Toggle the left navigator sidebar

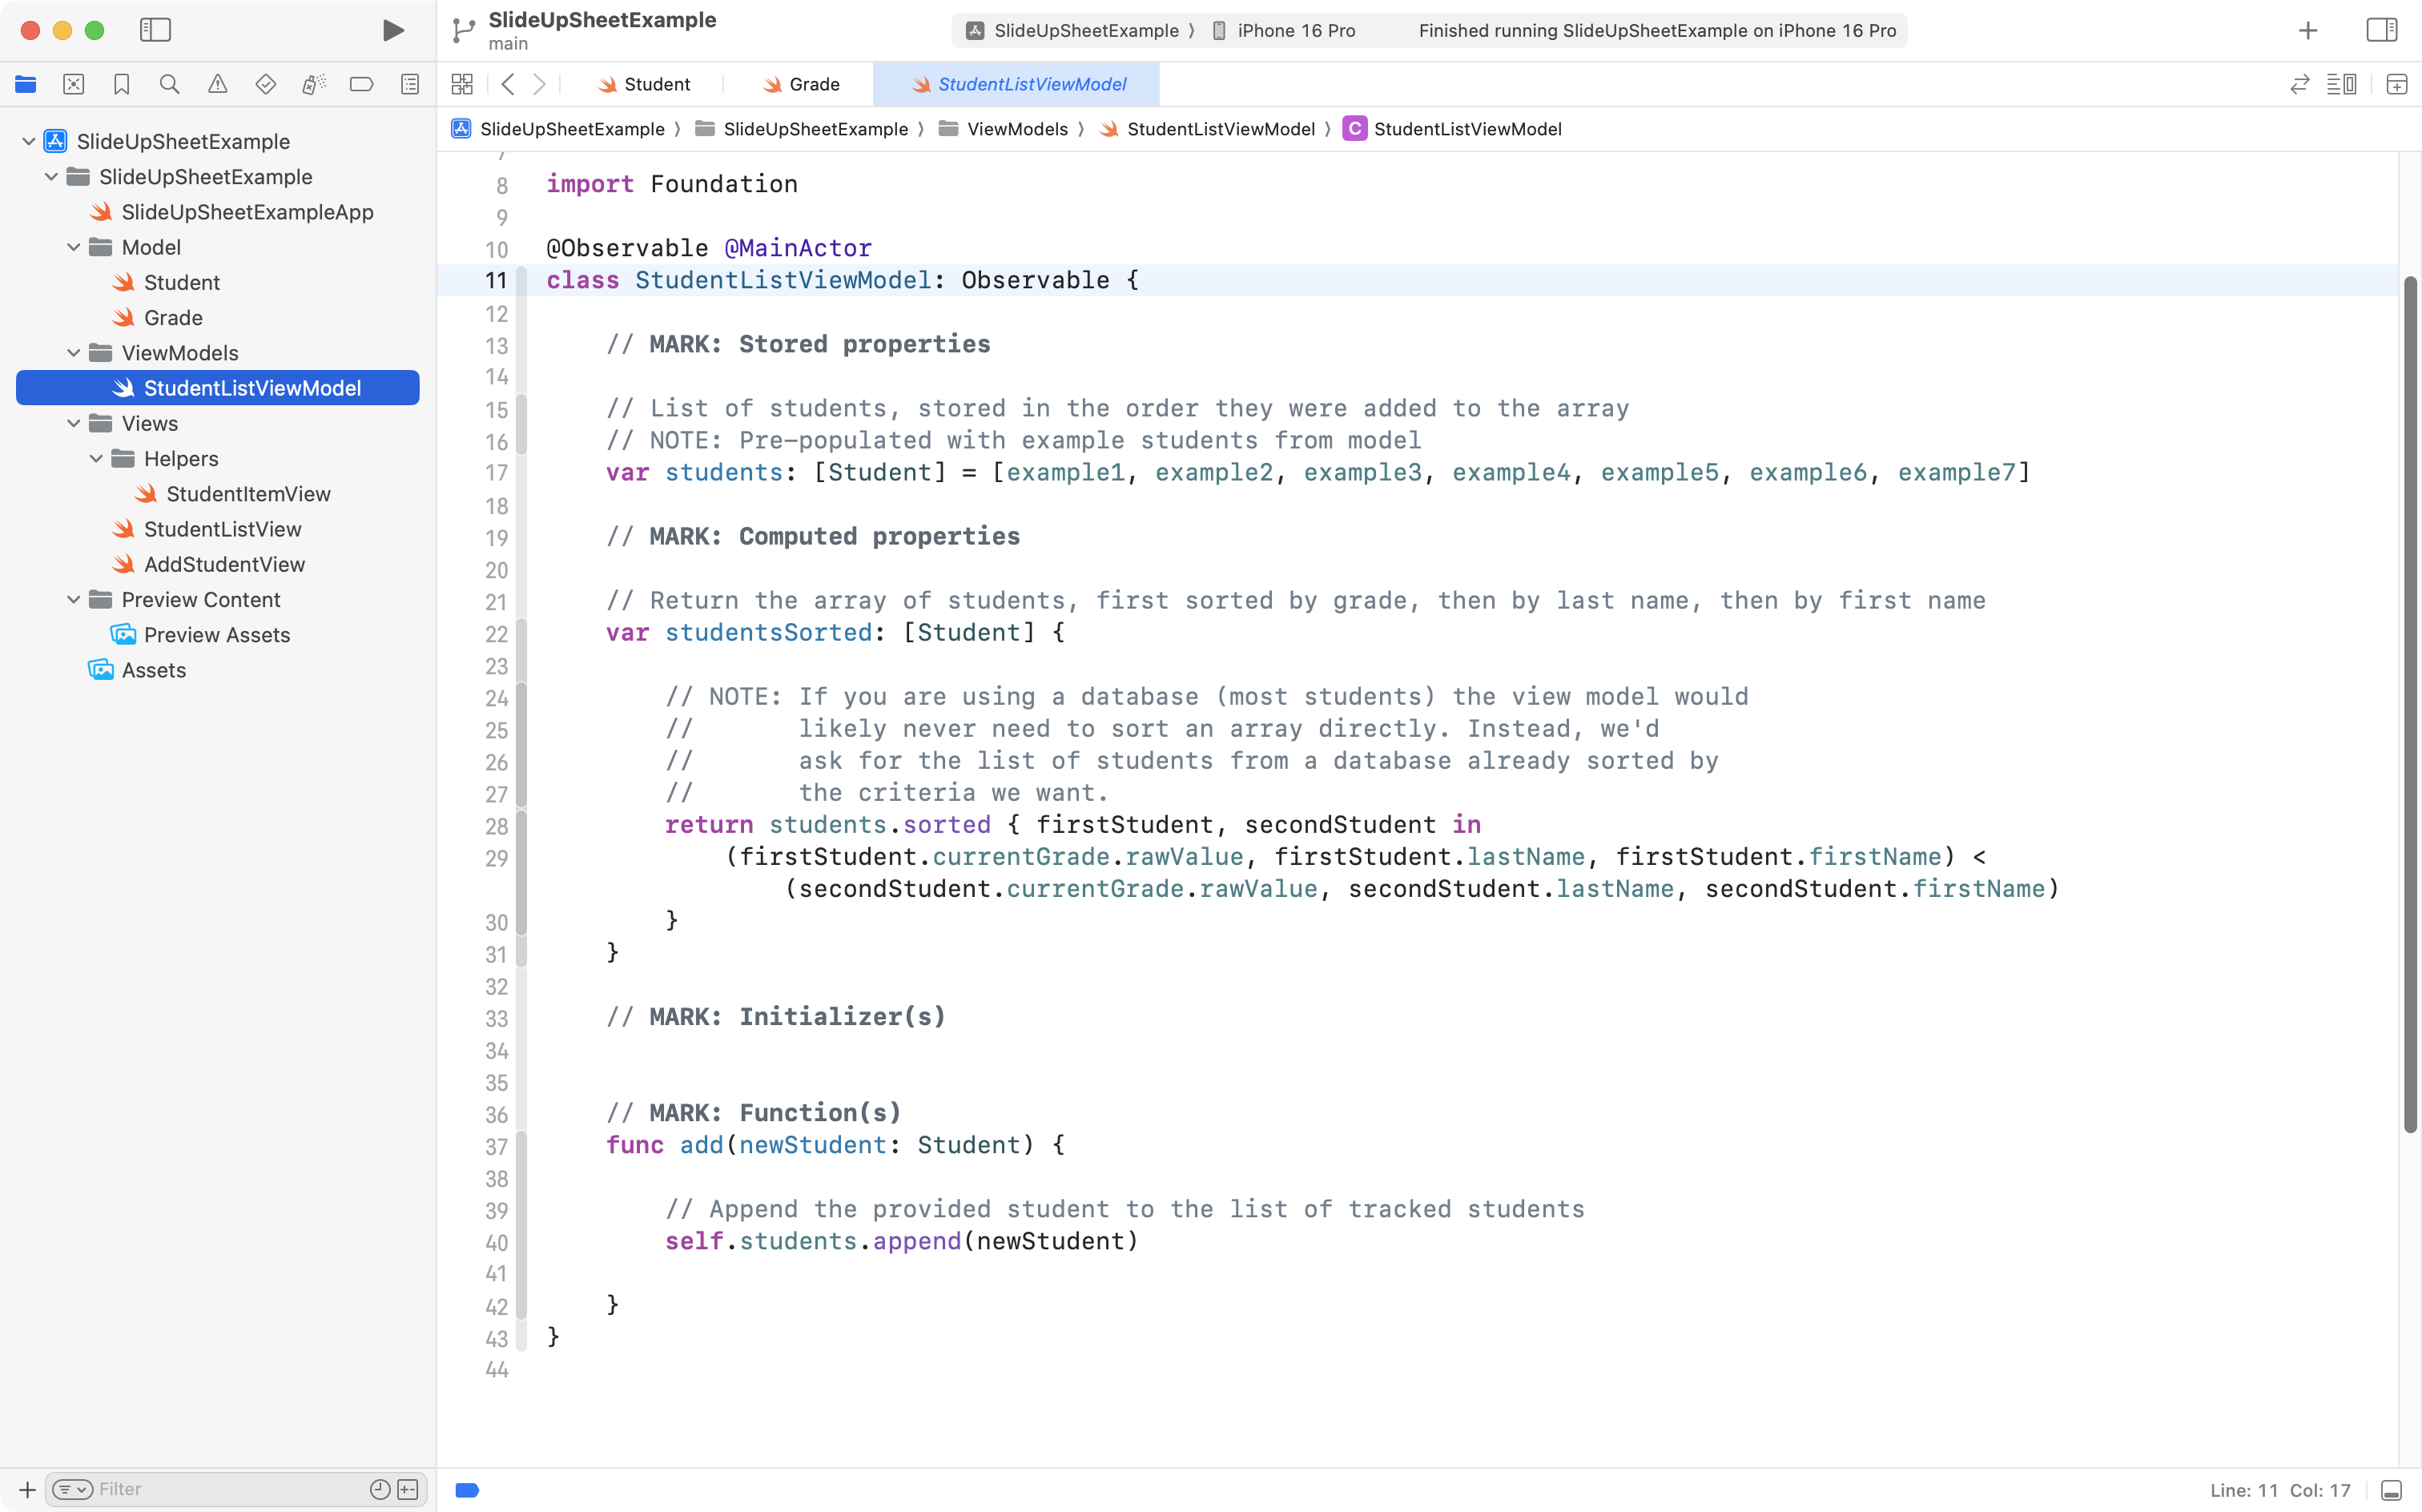pyautogui.click(x=155, y=30)
